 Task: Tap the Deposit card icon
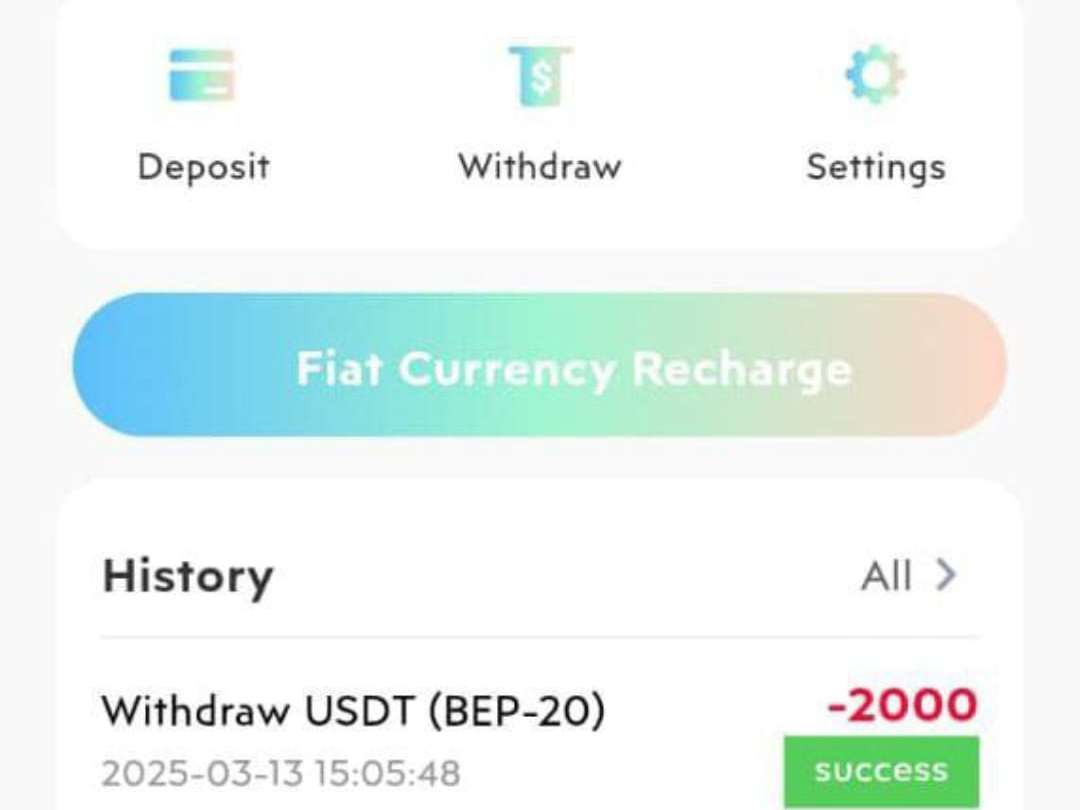(x=202, y=75)
